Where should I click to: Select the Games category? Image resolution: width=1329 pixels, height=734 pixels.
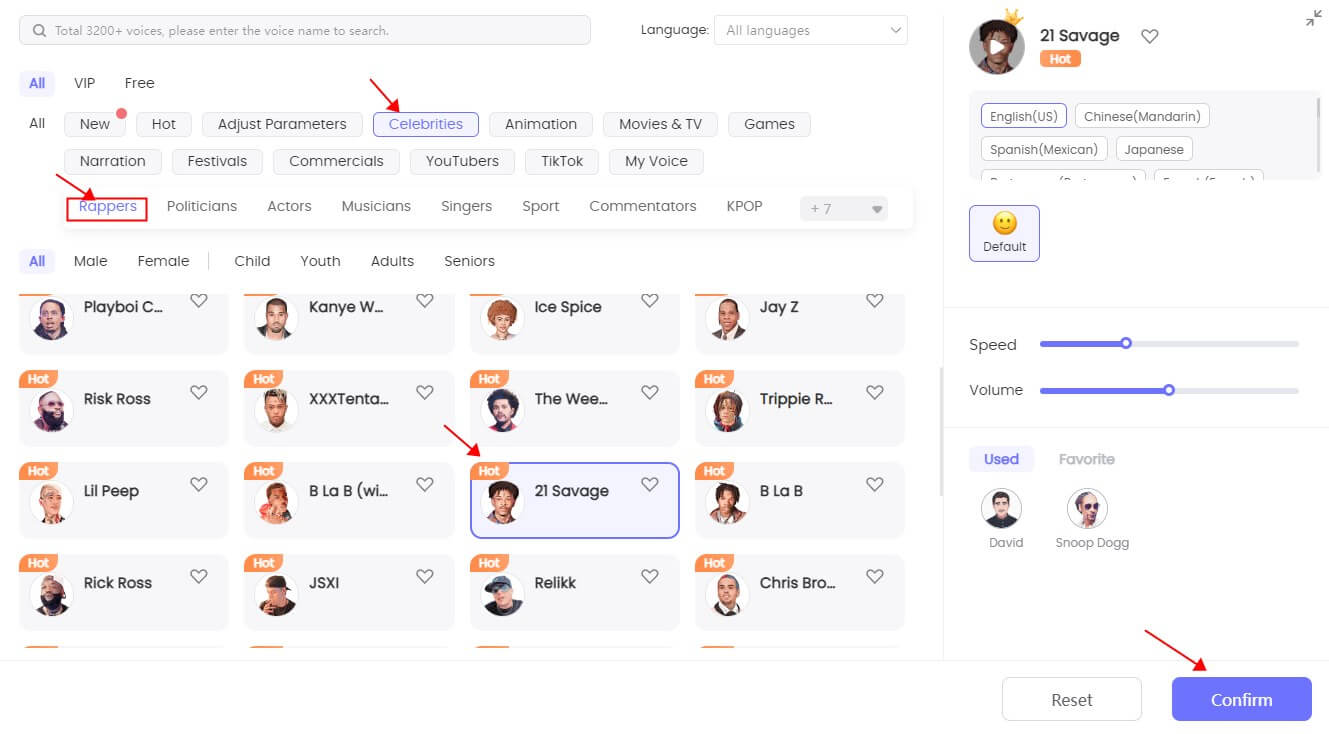[769, 124]
